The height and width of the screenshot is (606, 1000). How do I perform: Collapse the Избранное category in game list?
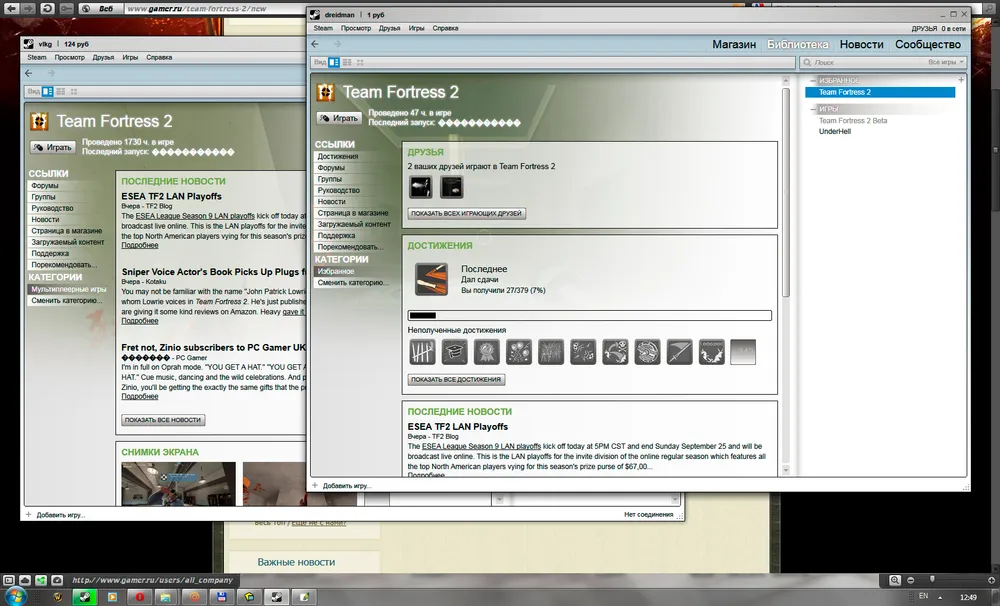813,80
